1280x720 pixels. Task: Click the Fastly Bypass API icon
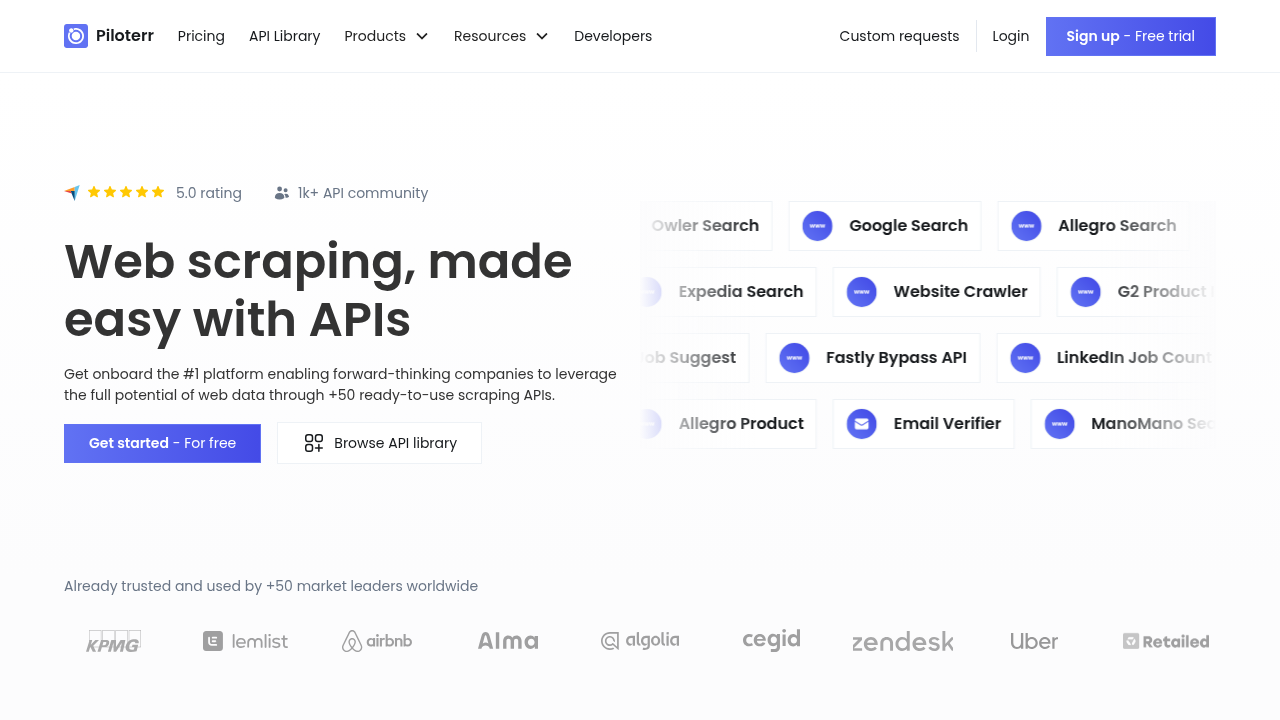(x=794, y=358)
